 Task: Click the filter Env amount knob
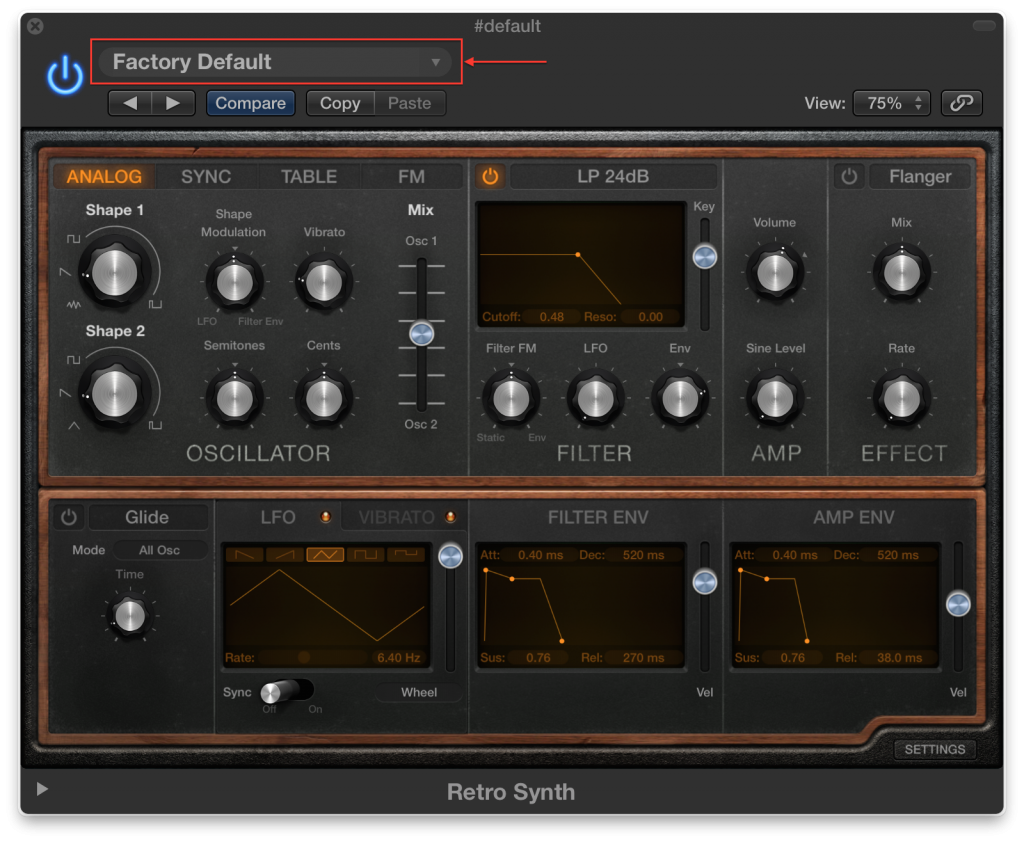pos(680,398)
